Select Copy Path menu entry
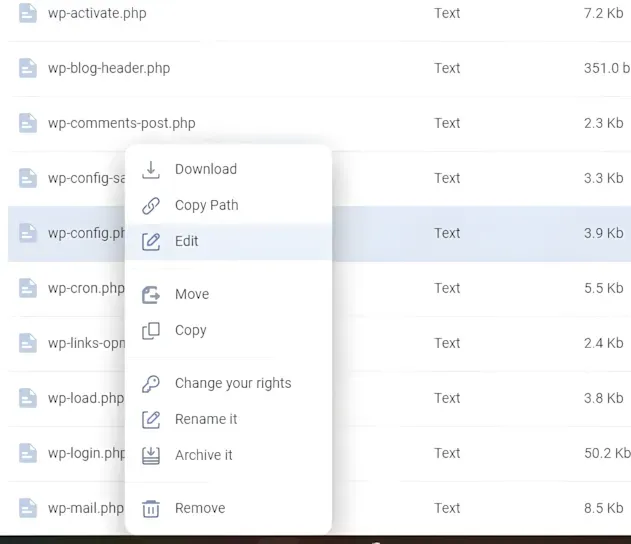 click(228, 205)
